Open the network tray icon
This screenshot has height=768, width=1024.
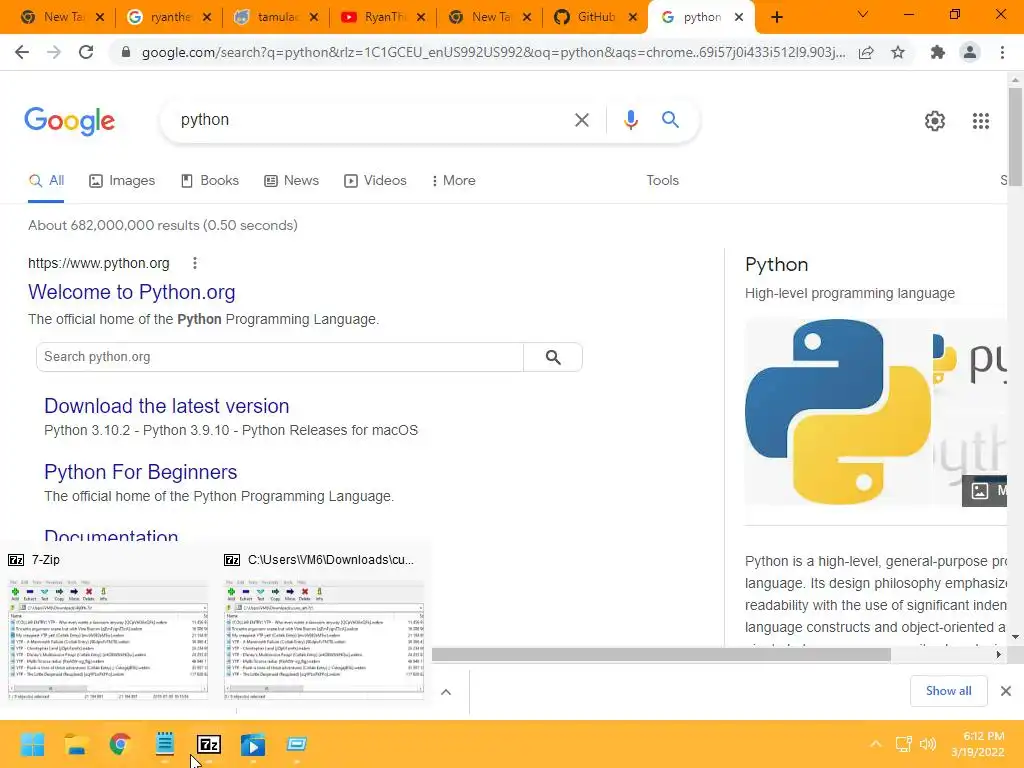[904, 744]
